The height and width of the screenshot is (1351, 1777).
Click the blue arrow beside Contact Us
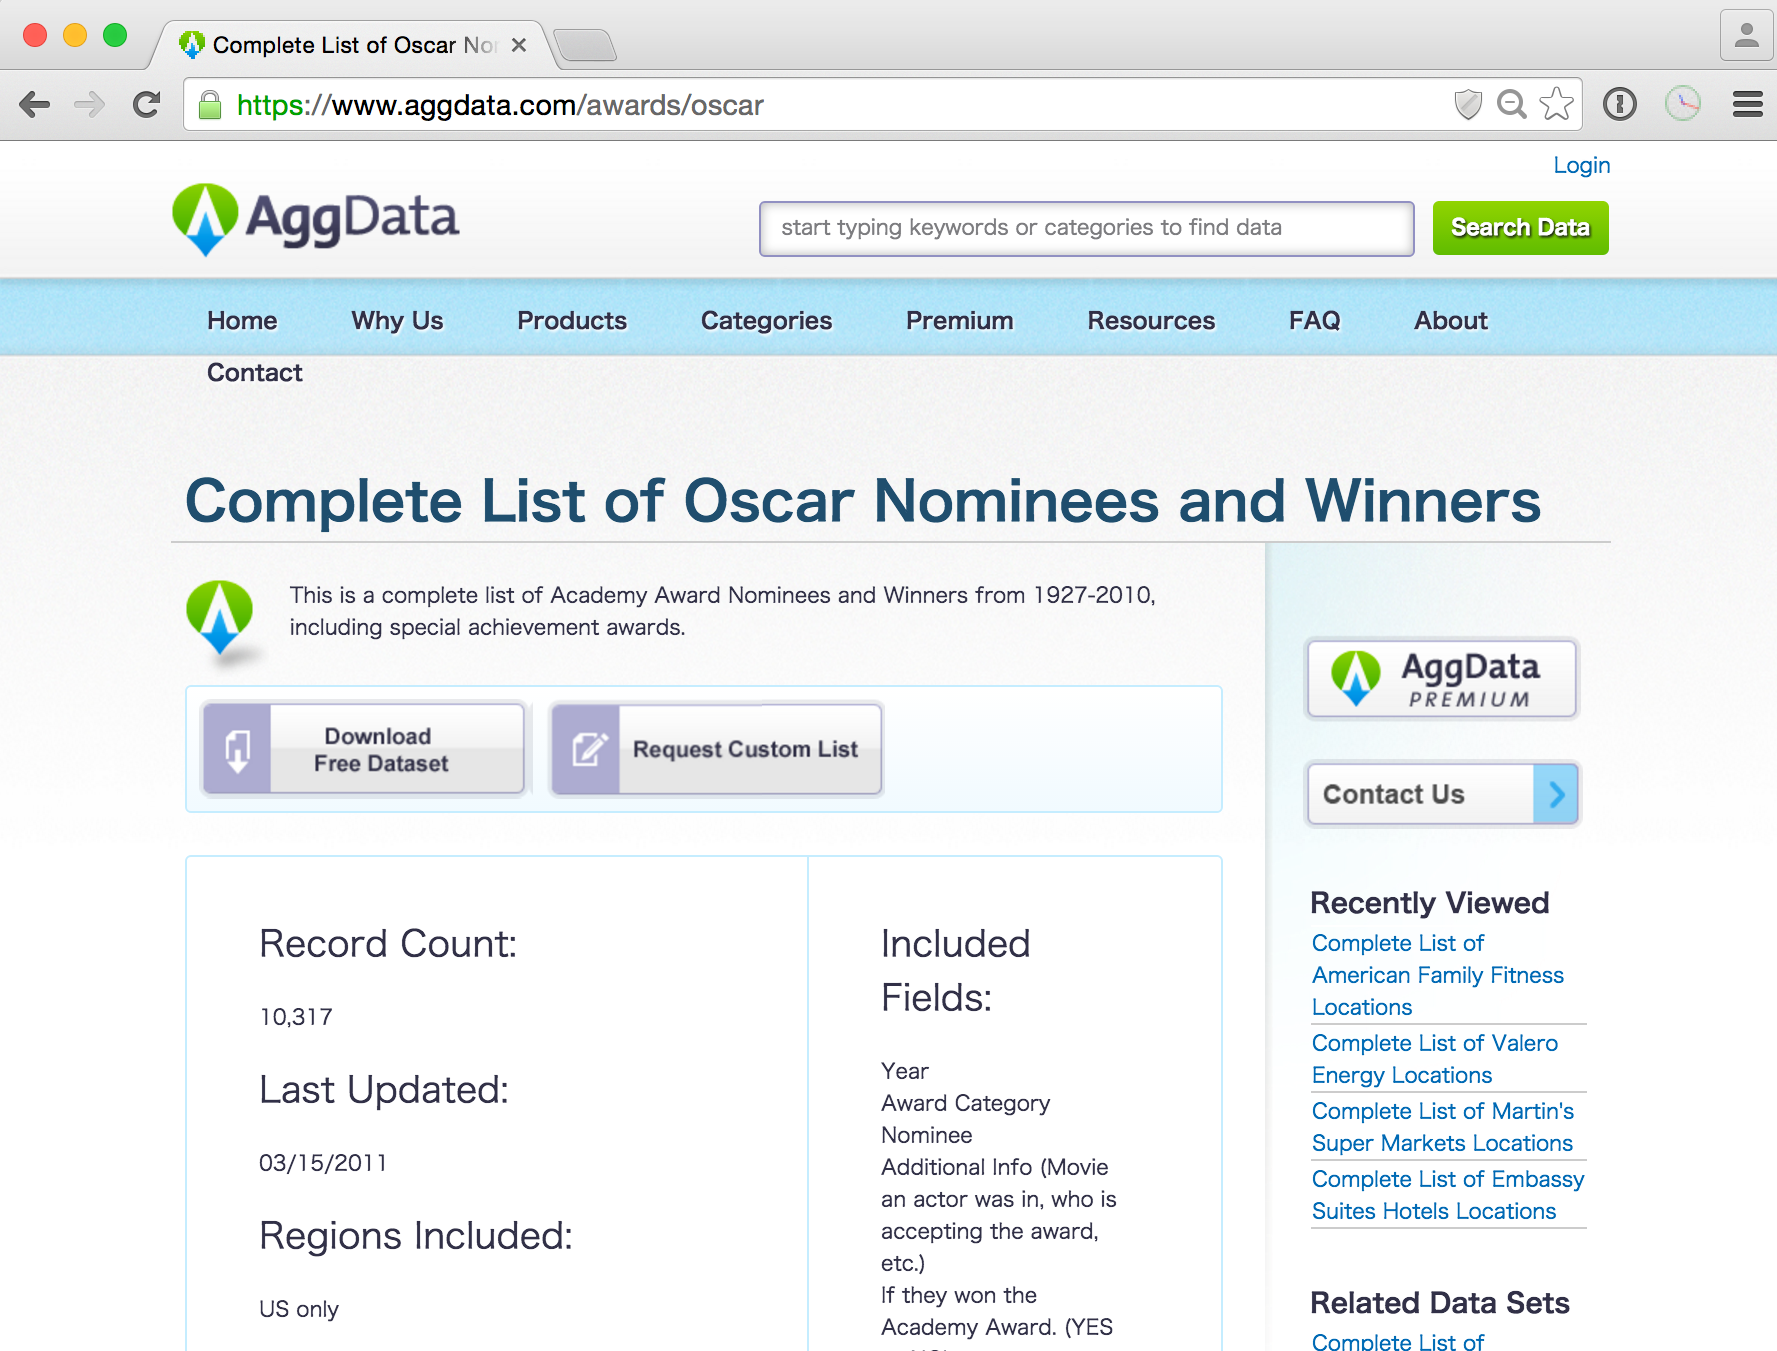click(1555, 794)
